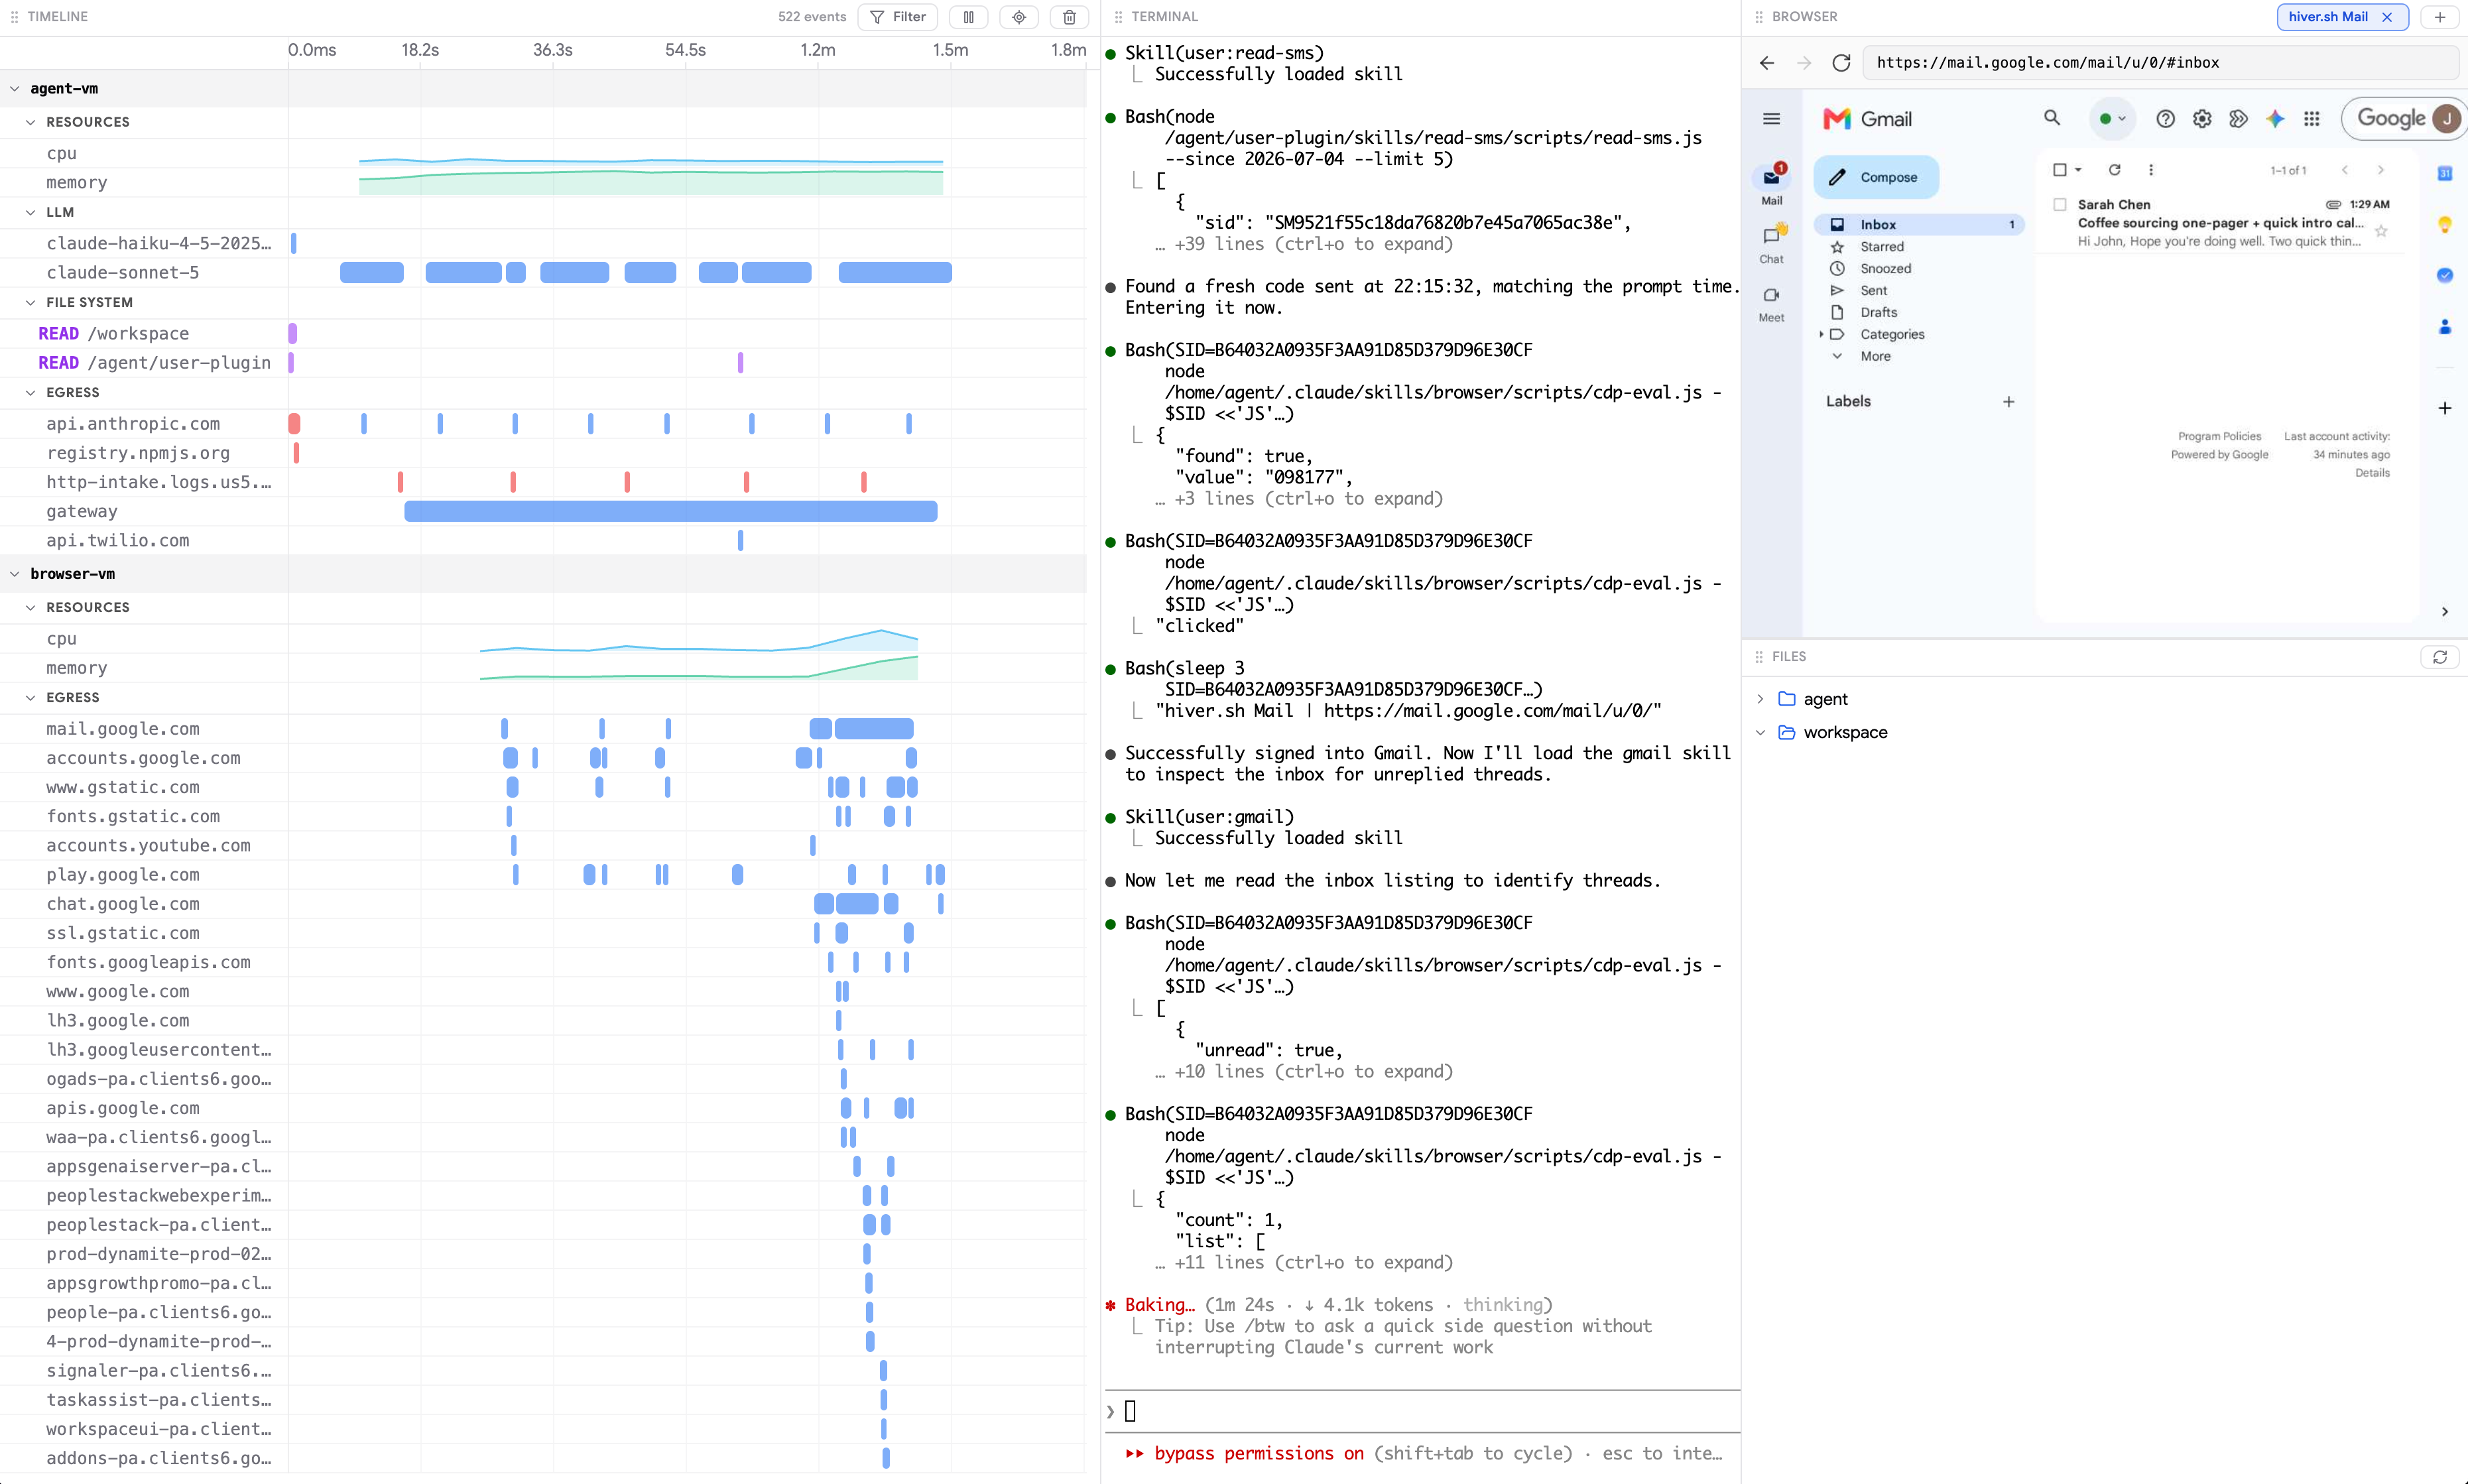The image size is (2468, 1484).
Task: Close the hiver.sh Mail tab
Action: [x=2387, y=17]
